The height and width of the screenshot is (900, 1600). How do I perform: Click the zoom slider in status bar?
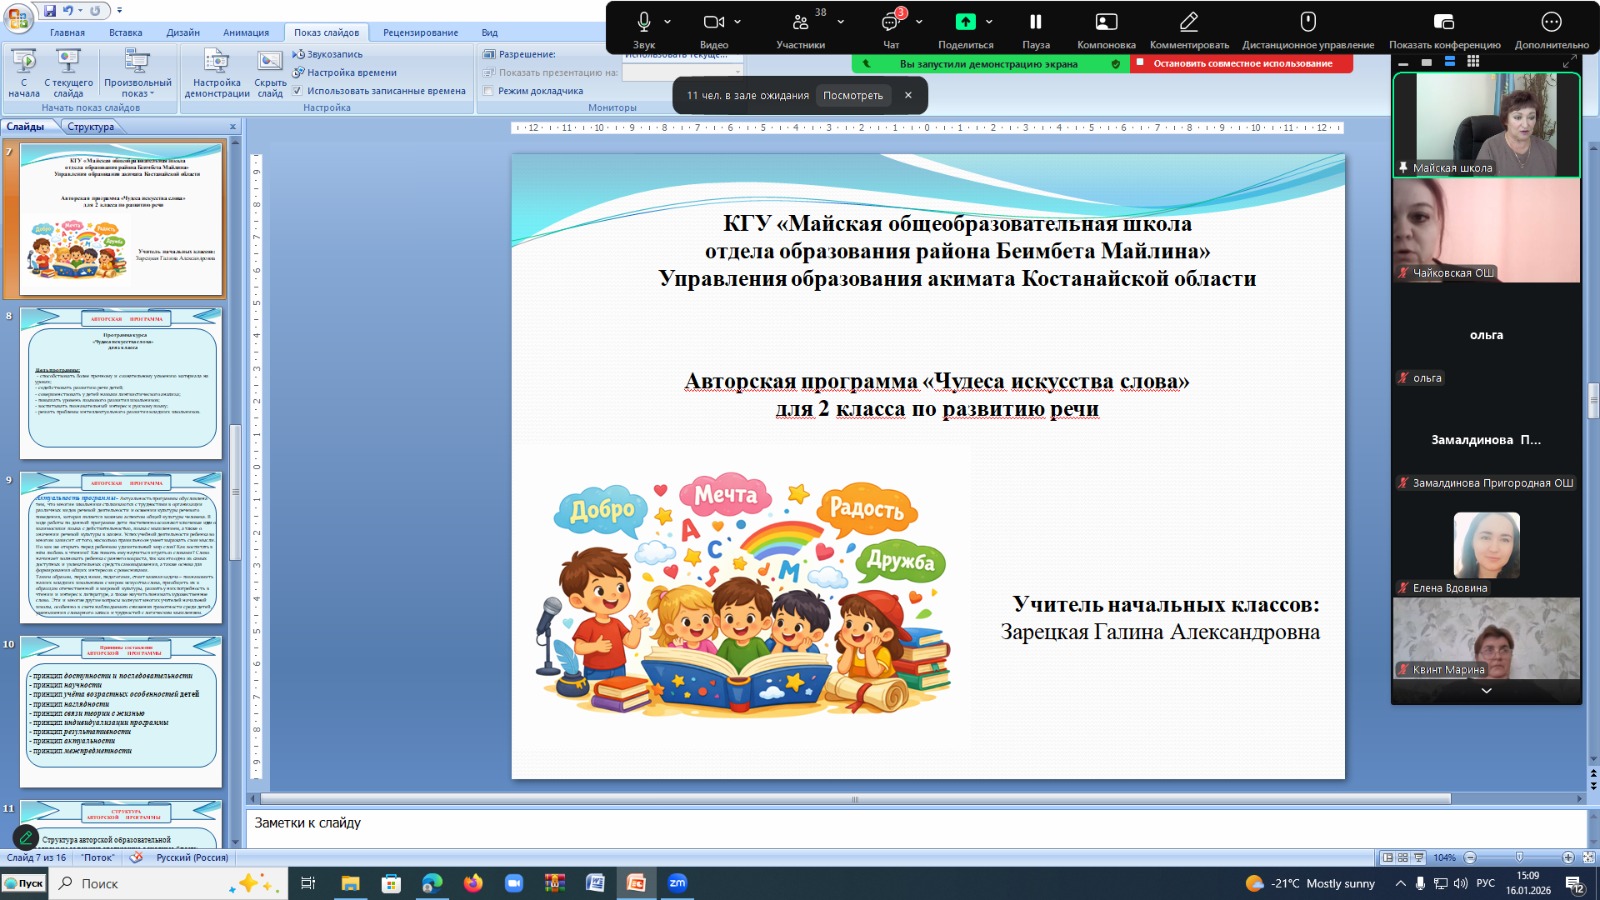click(x=1519, y=858)
